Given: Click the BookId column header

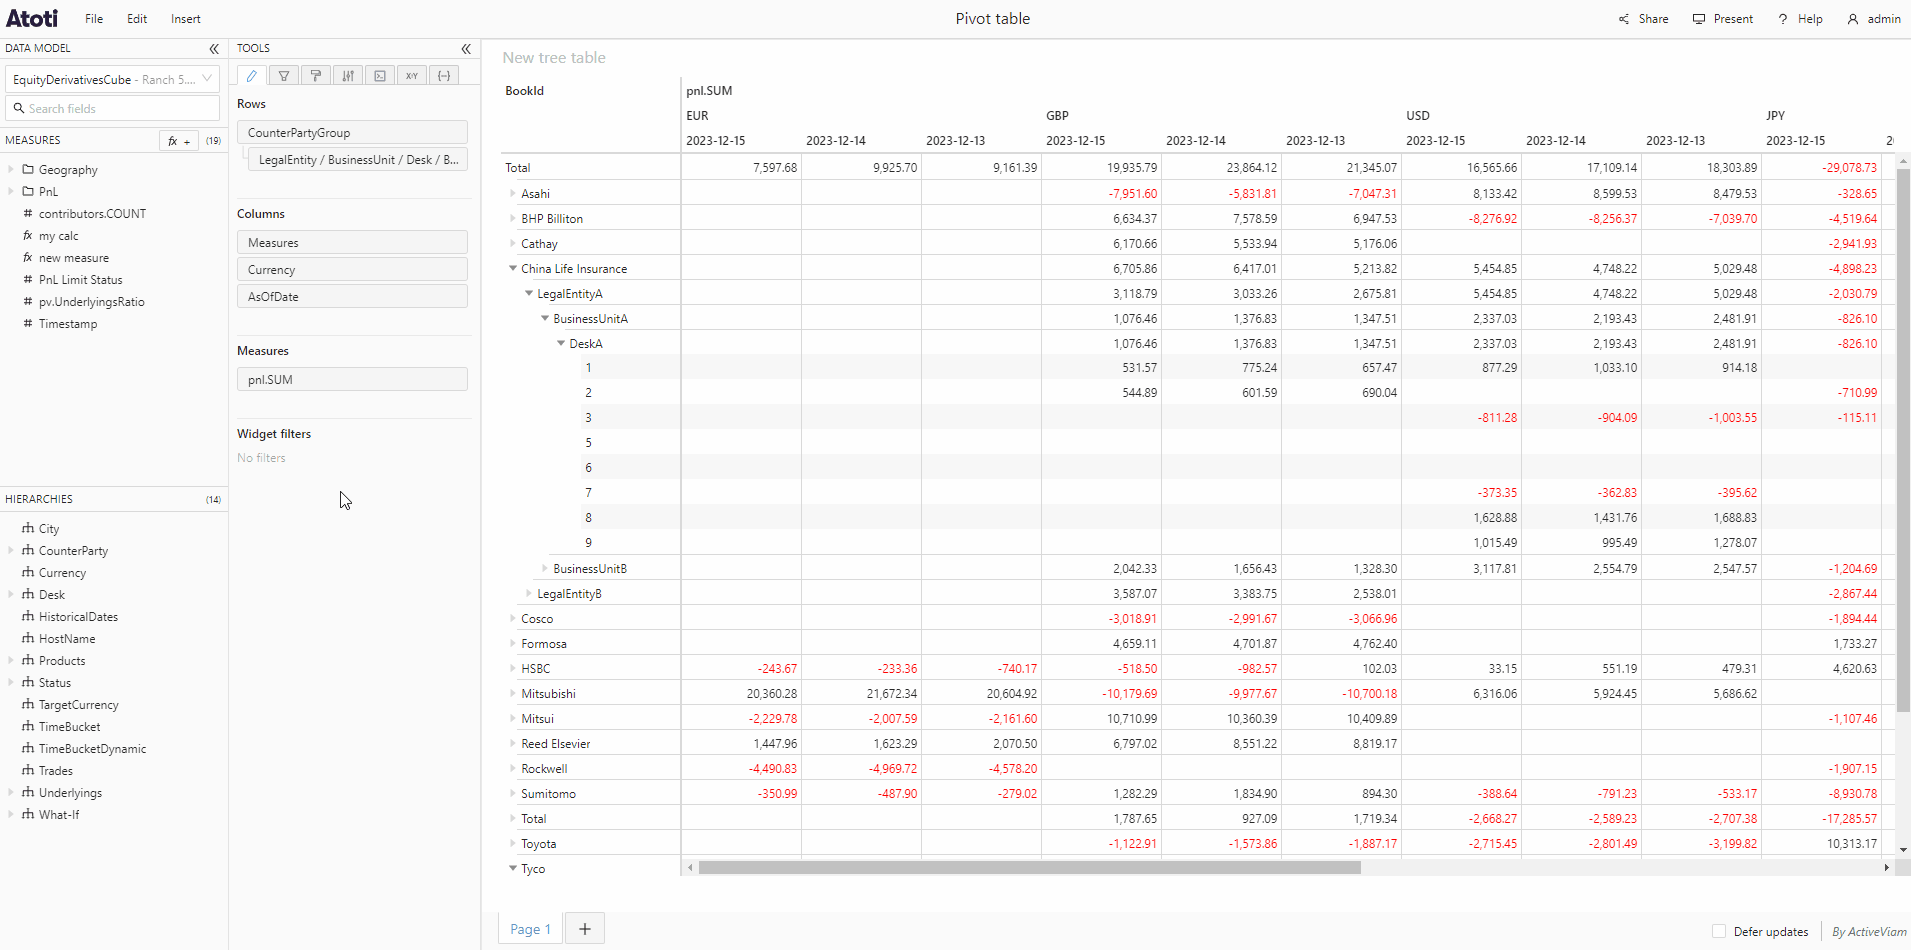Looking at the screenshot, I should [524, 91].
